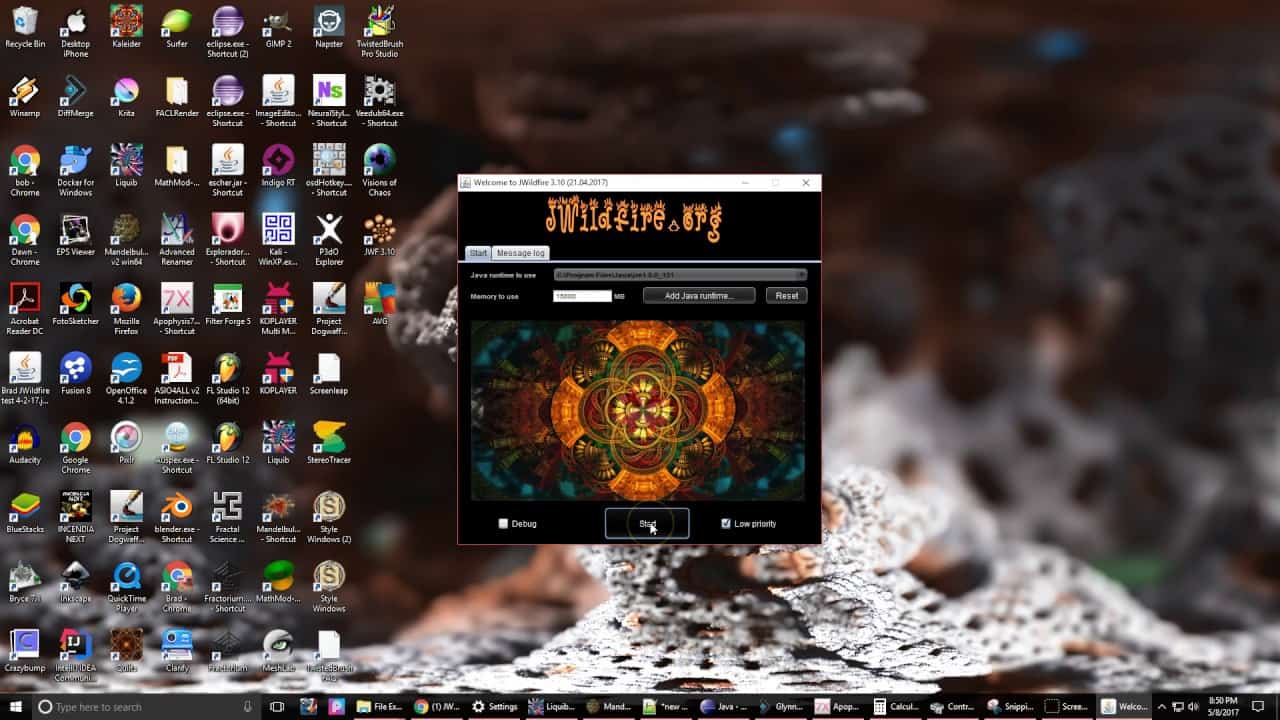Select the Docker for Windows icon
This screenshot has height=720, width=1280.
pos(75,170)
